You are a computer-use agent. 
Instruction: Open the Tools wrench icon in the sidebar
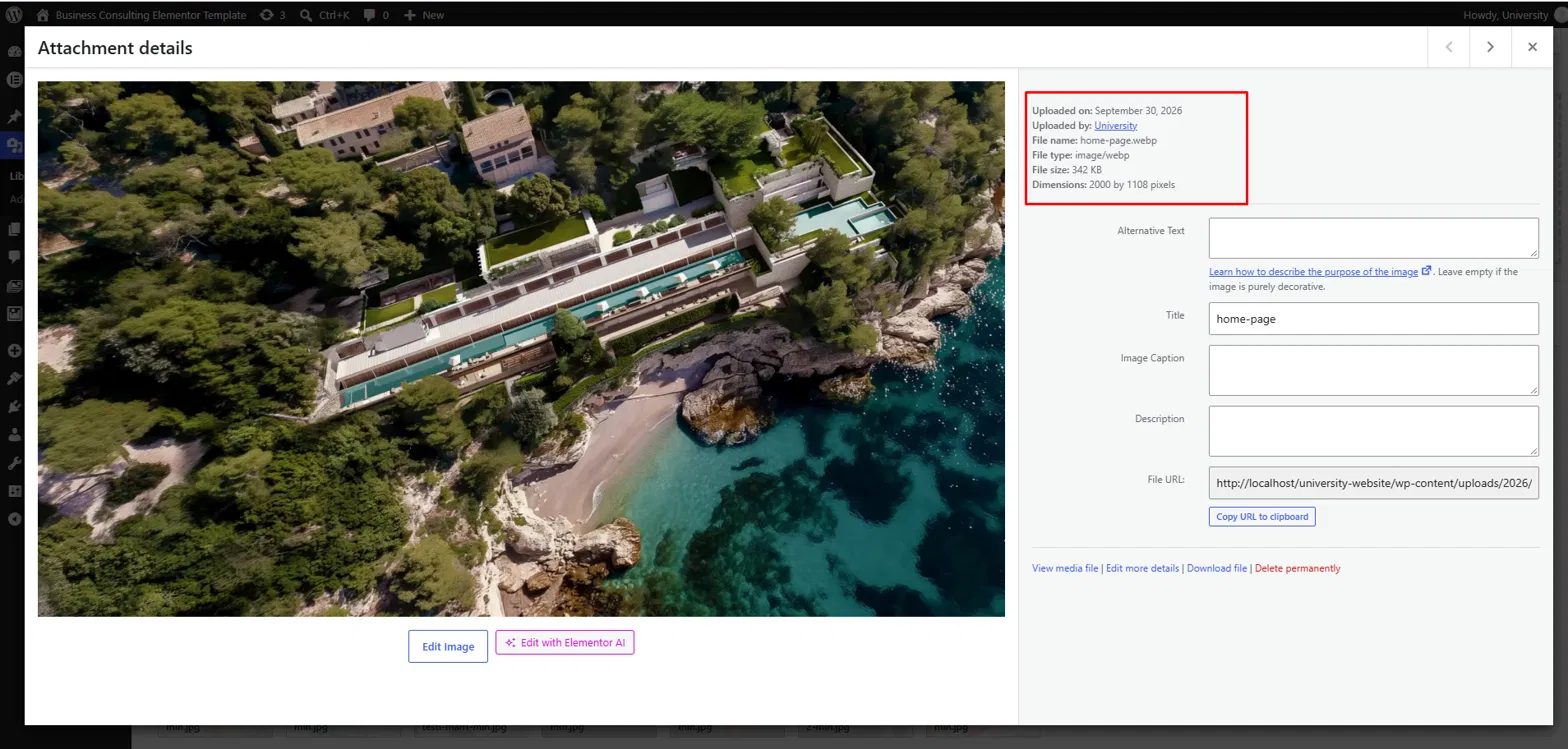point(14,463)
